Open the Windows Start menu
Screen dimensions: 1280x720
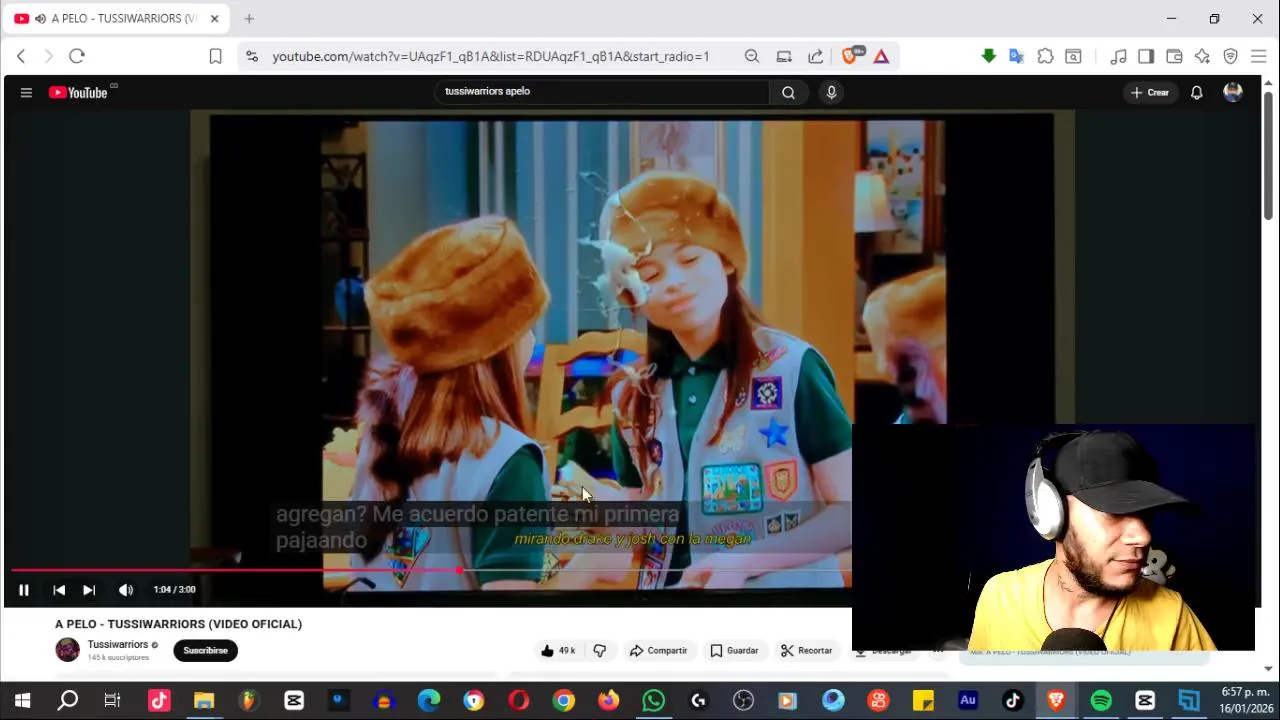[22, 701]
